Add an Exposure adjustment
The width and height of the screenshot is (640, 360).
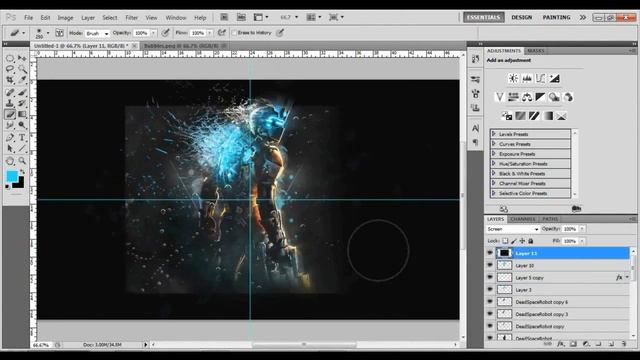(x=554, y=78)
